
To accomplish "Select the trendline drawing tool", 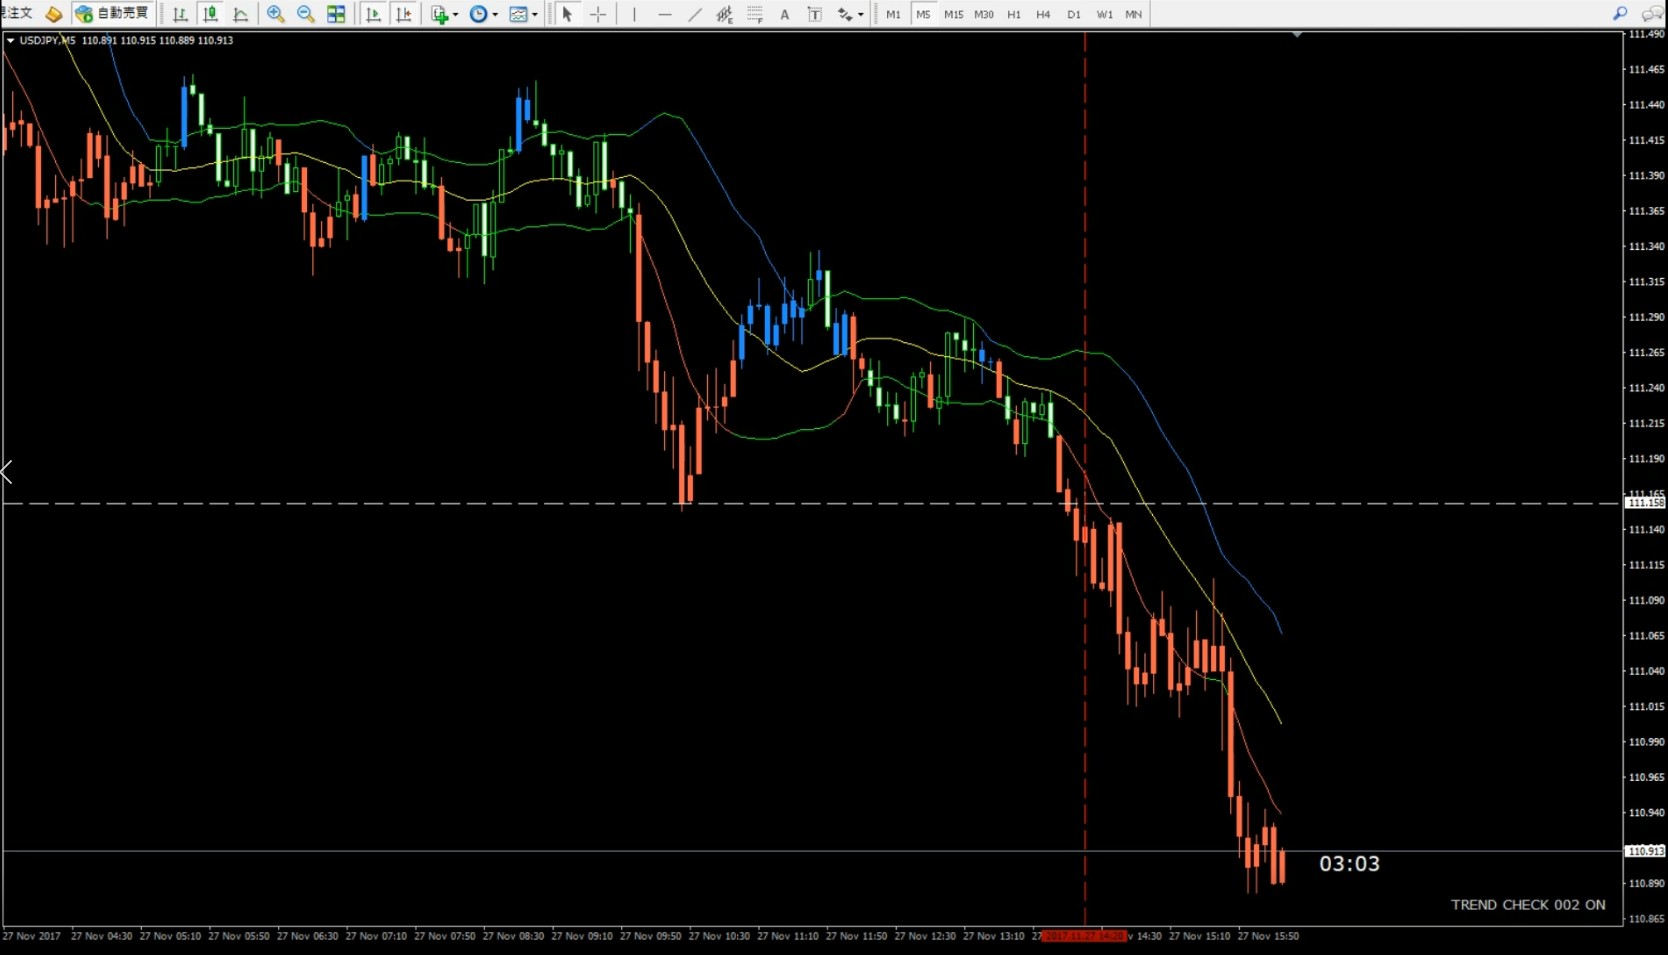I will point(695,14).
